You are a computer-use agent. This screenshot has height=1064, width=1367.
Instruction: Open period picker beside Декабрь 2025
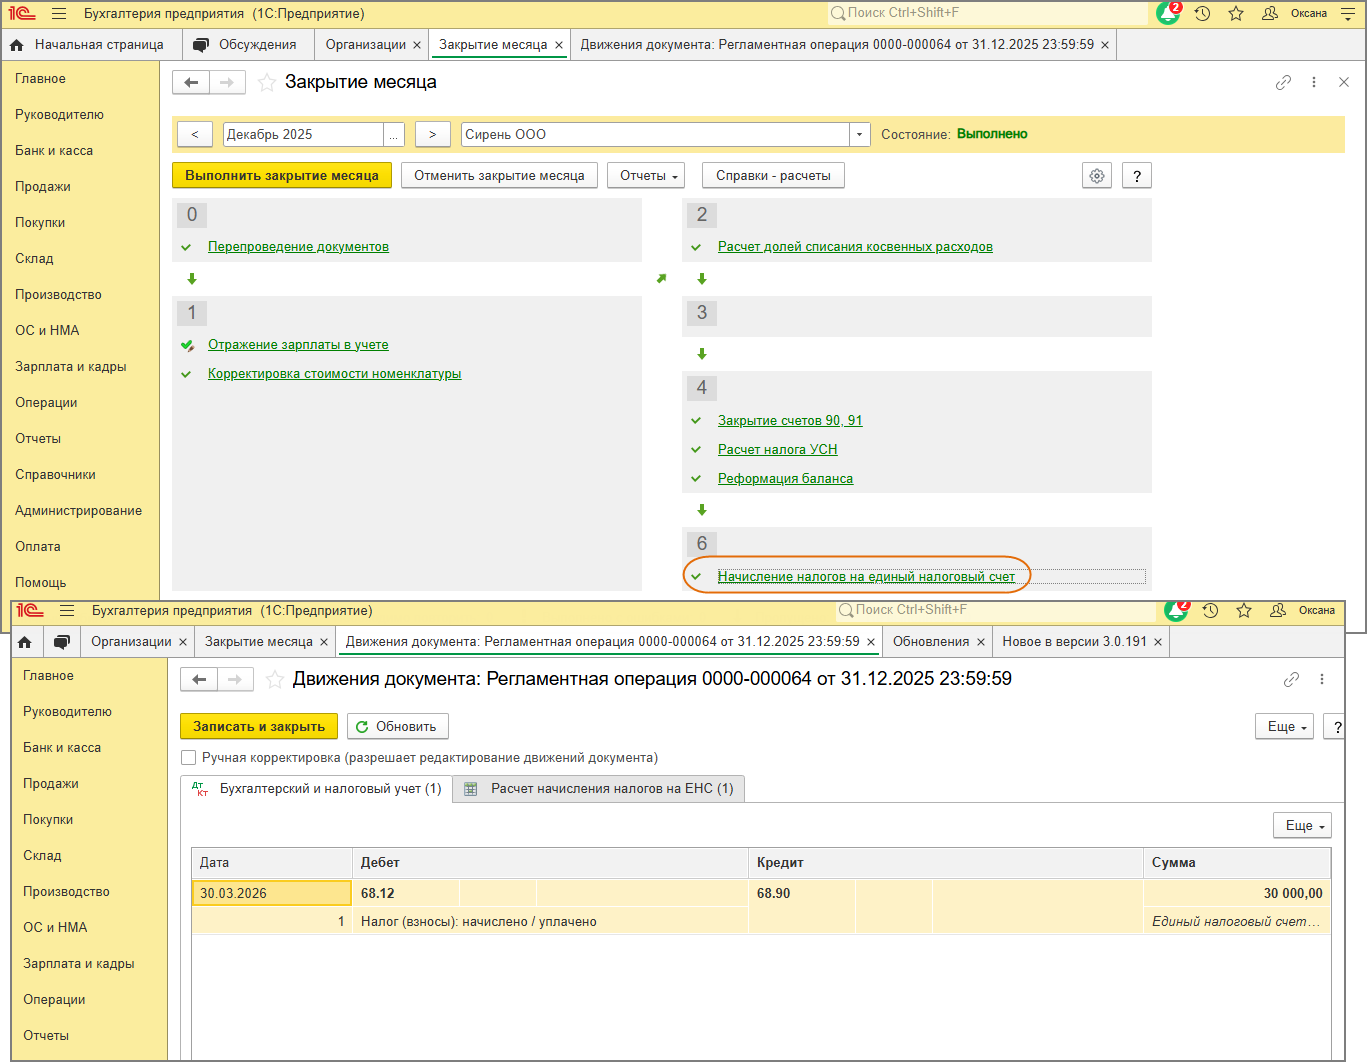394,135
